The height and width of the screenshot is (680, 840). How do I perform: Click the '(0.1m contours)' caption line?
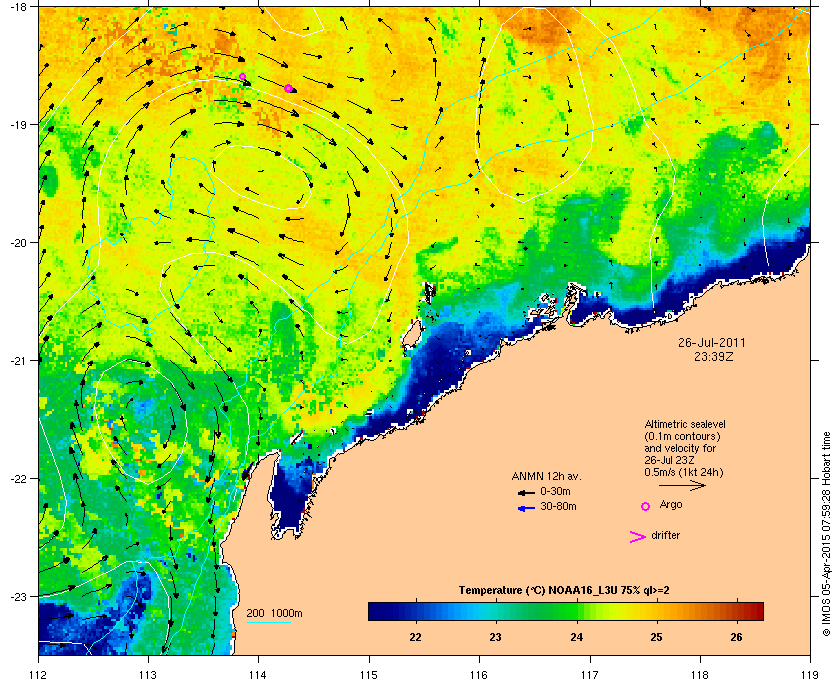tap(682, 436)
